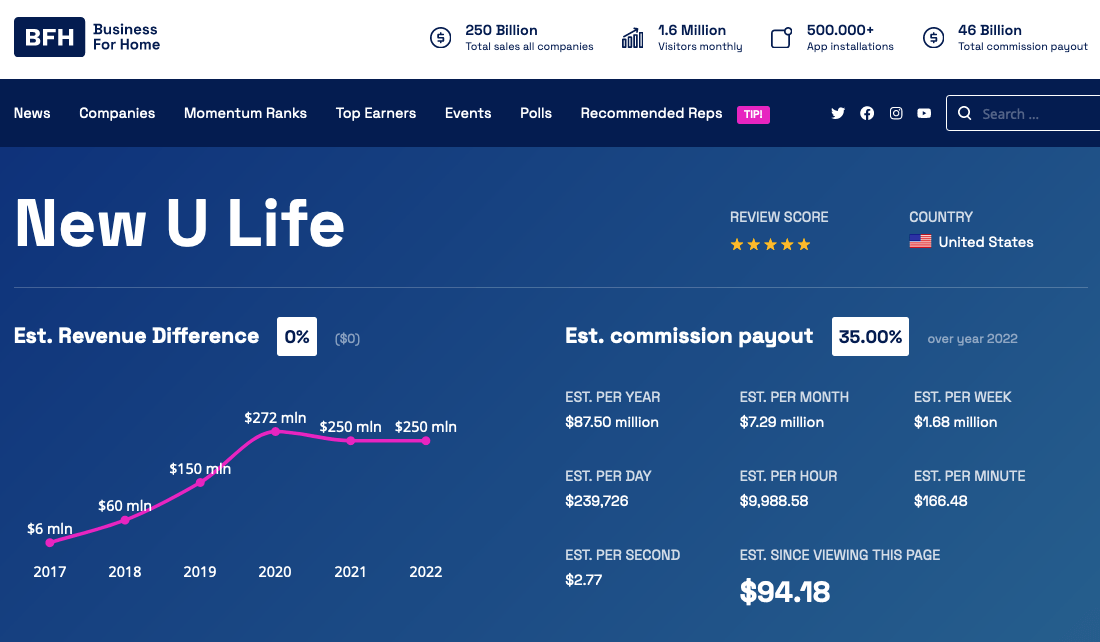Open Momentum Ranks page
The width and height of the screenshot is (1100, 642).
[245, 113]
